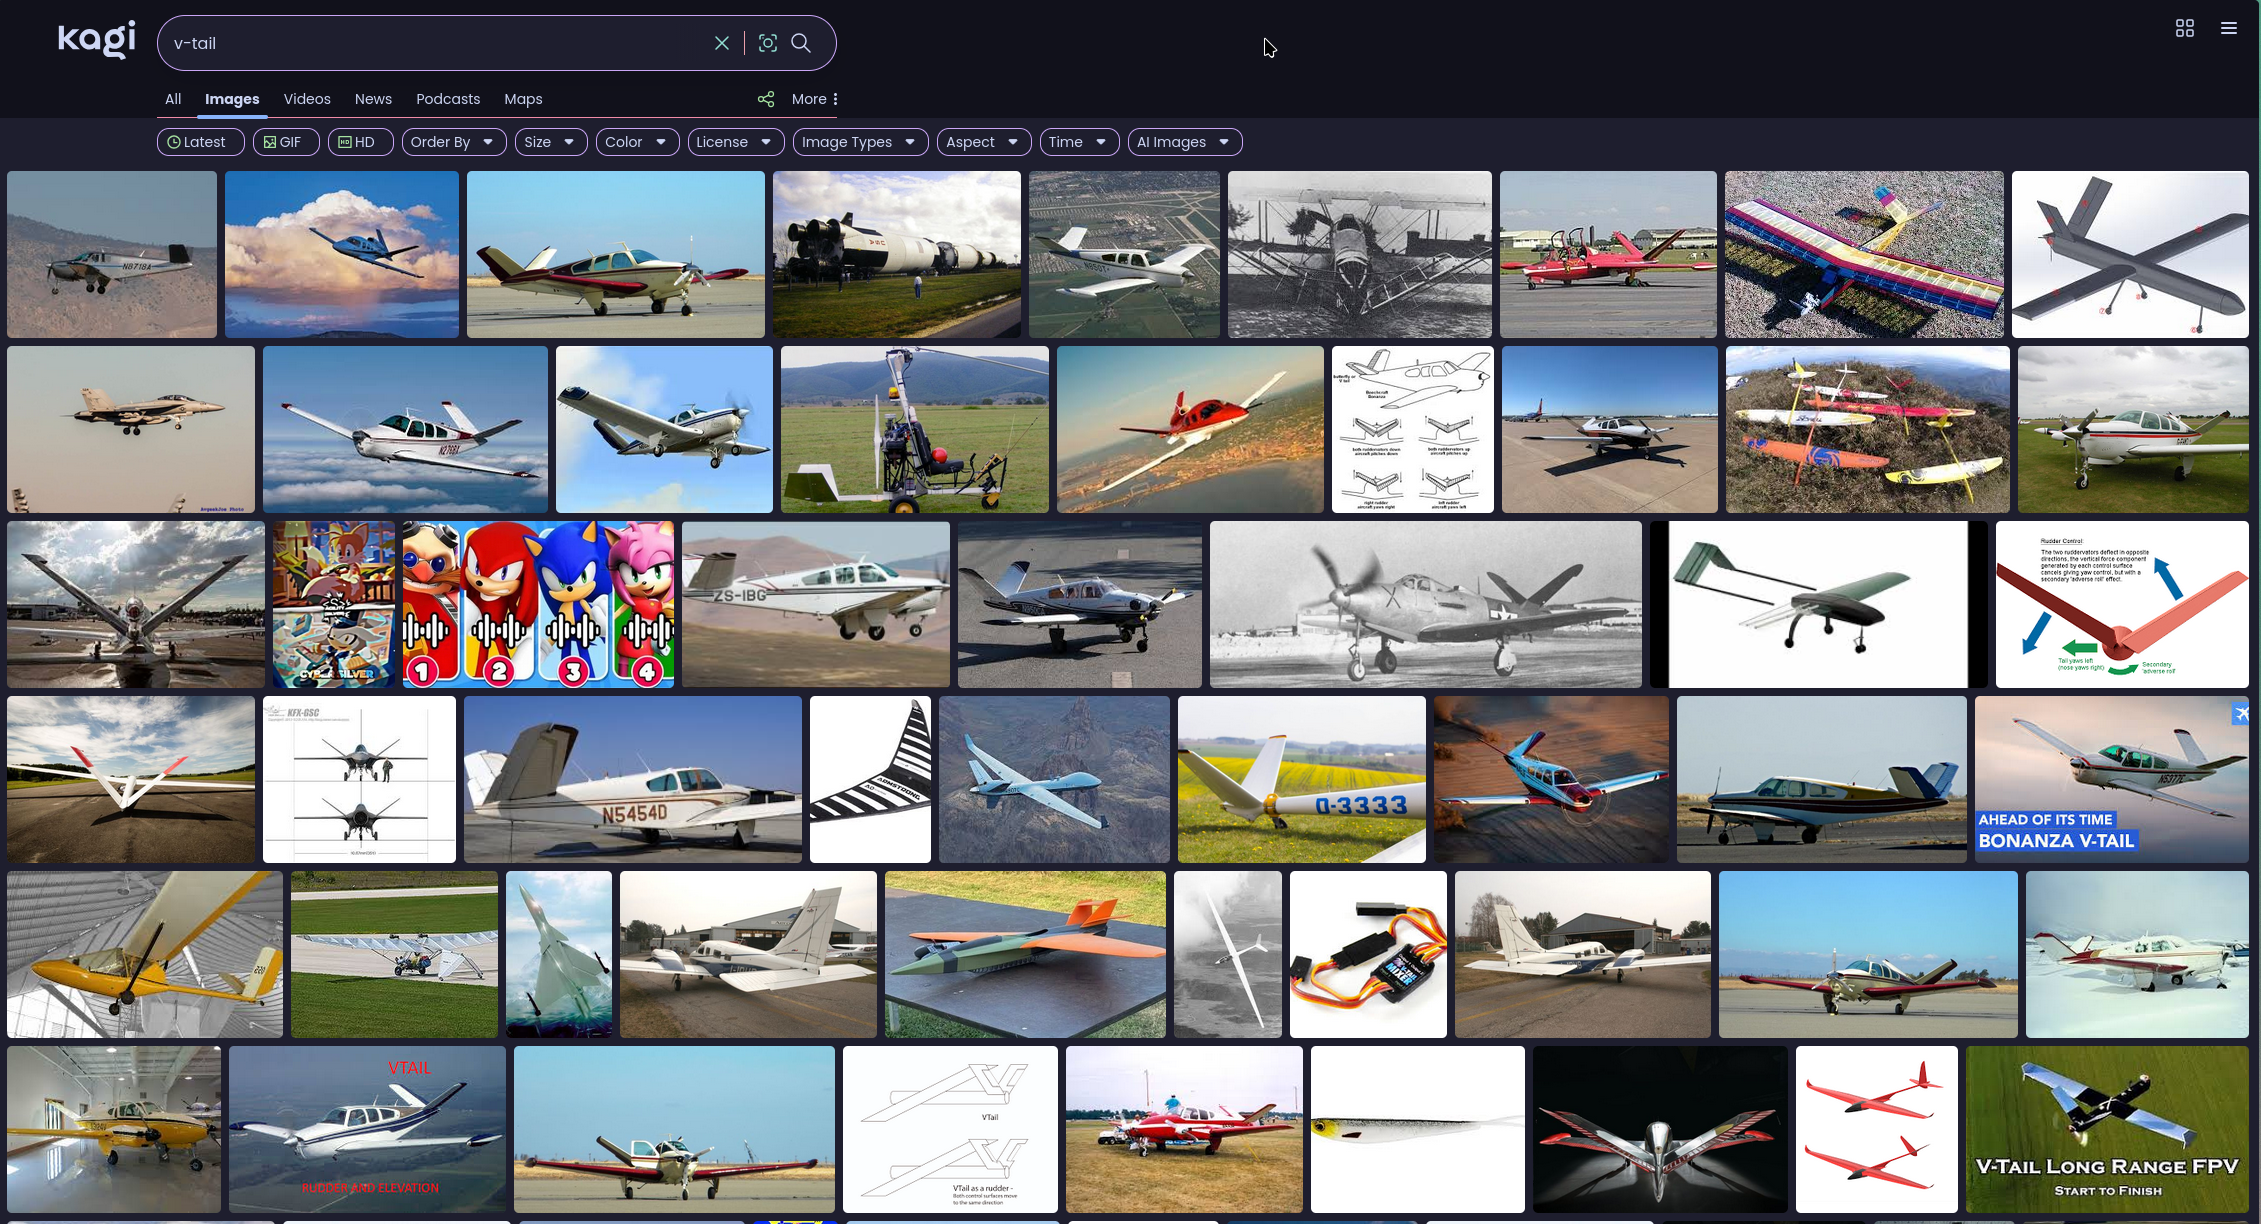Open the Bonanza V-Tail Ahead of Its Time thumbnail
Viewport: 2261px width, 1224px height.
click(2110, 779)
